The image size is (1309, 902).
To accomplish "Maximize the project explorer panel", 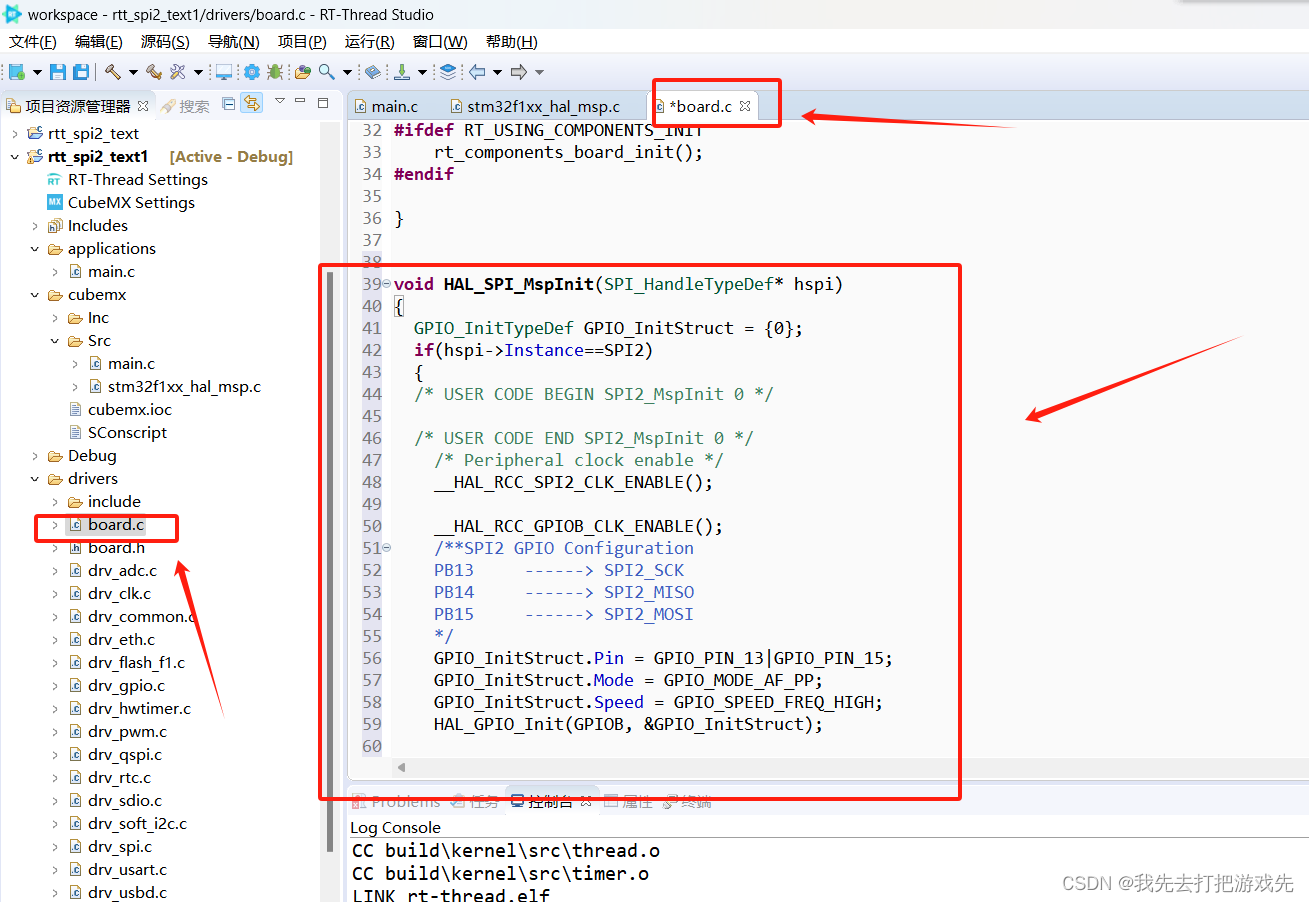I will (323, 102).
